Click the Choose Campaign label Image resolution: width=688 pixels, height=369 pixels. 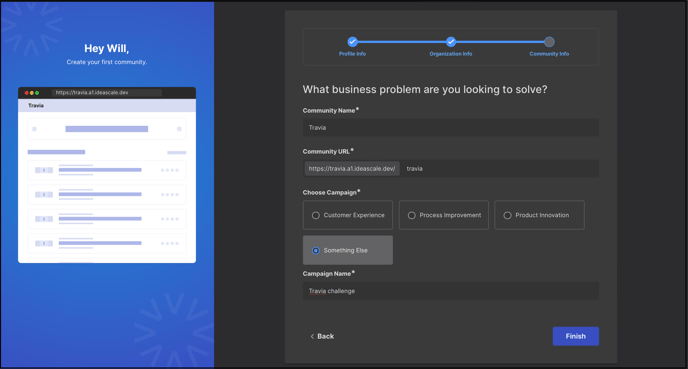[x=331, y=192]
